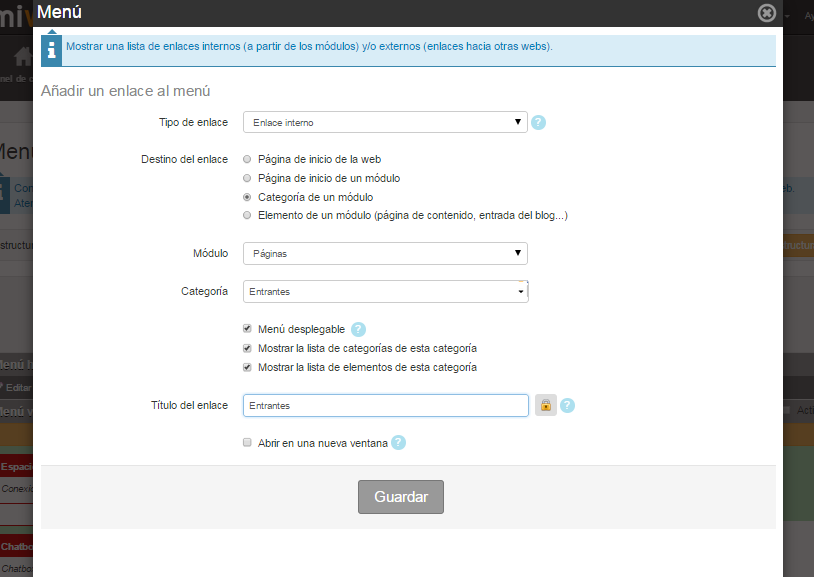The width and height of the screenshot is (814, 577).
Task: Open help icon beside Menú desplegable
Action: click(358, 329)
